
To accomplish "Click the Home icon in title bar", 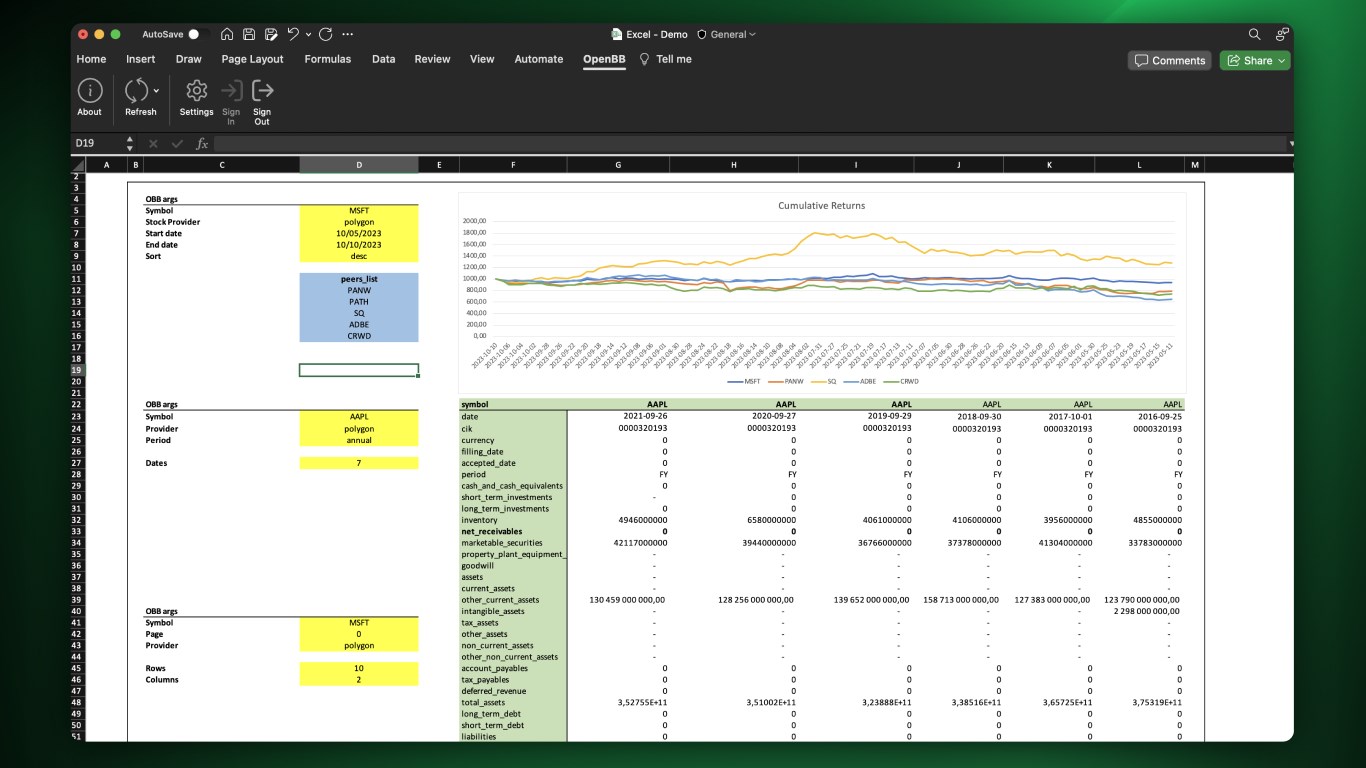I will point(227,34).
